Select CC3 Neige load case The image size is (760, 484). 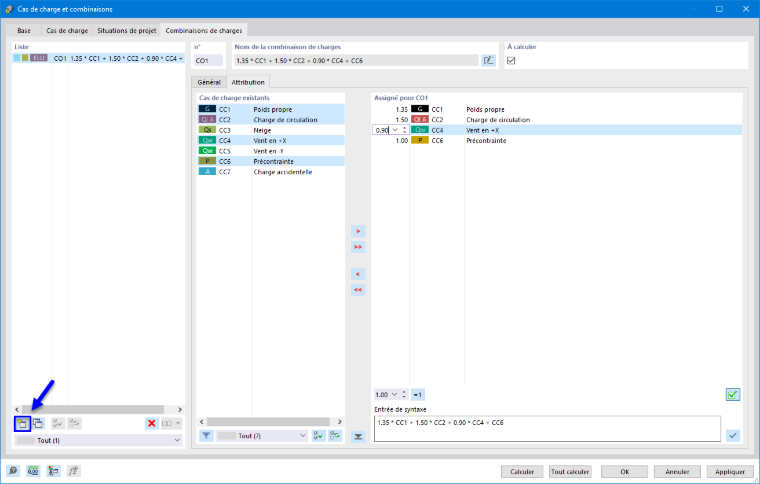(x=271, y=130)
